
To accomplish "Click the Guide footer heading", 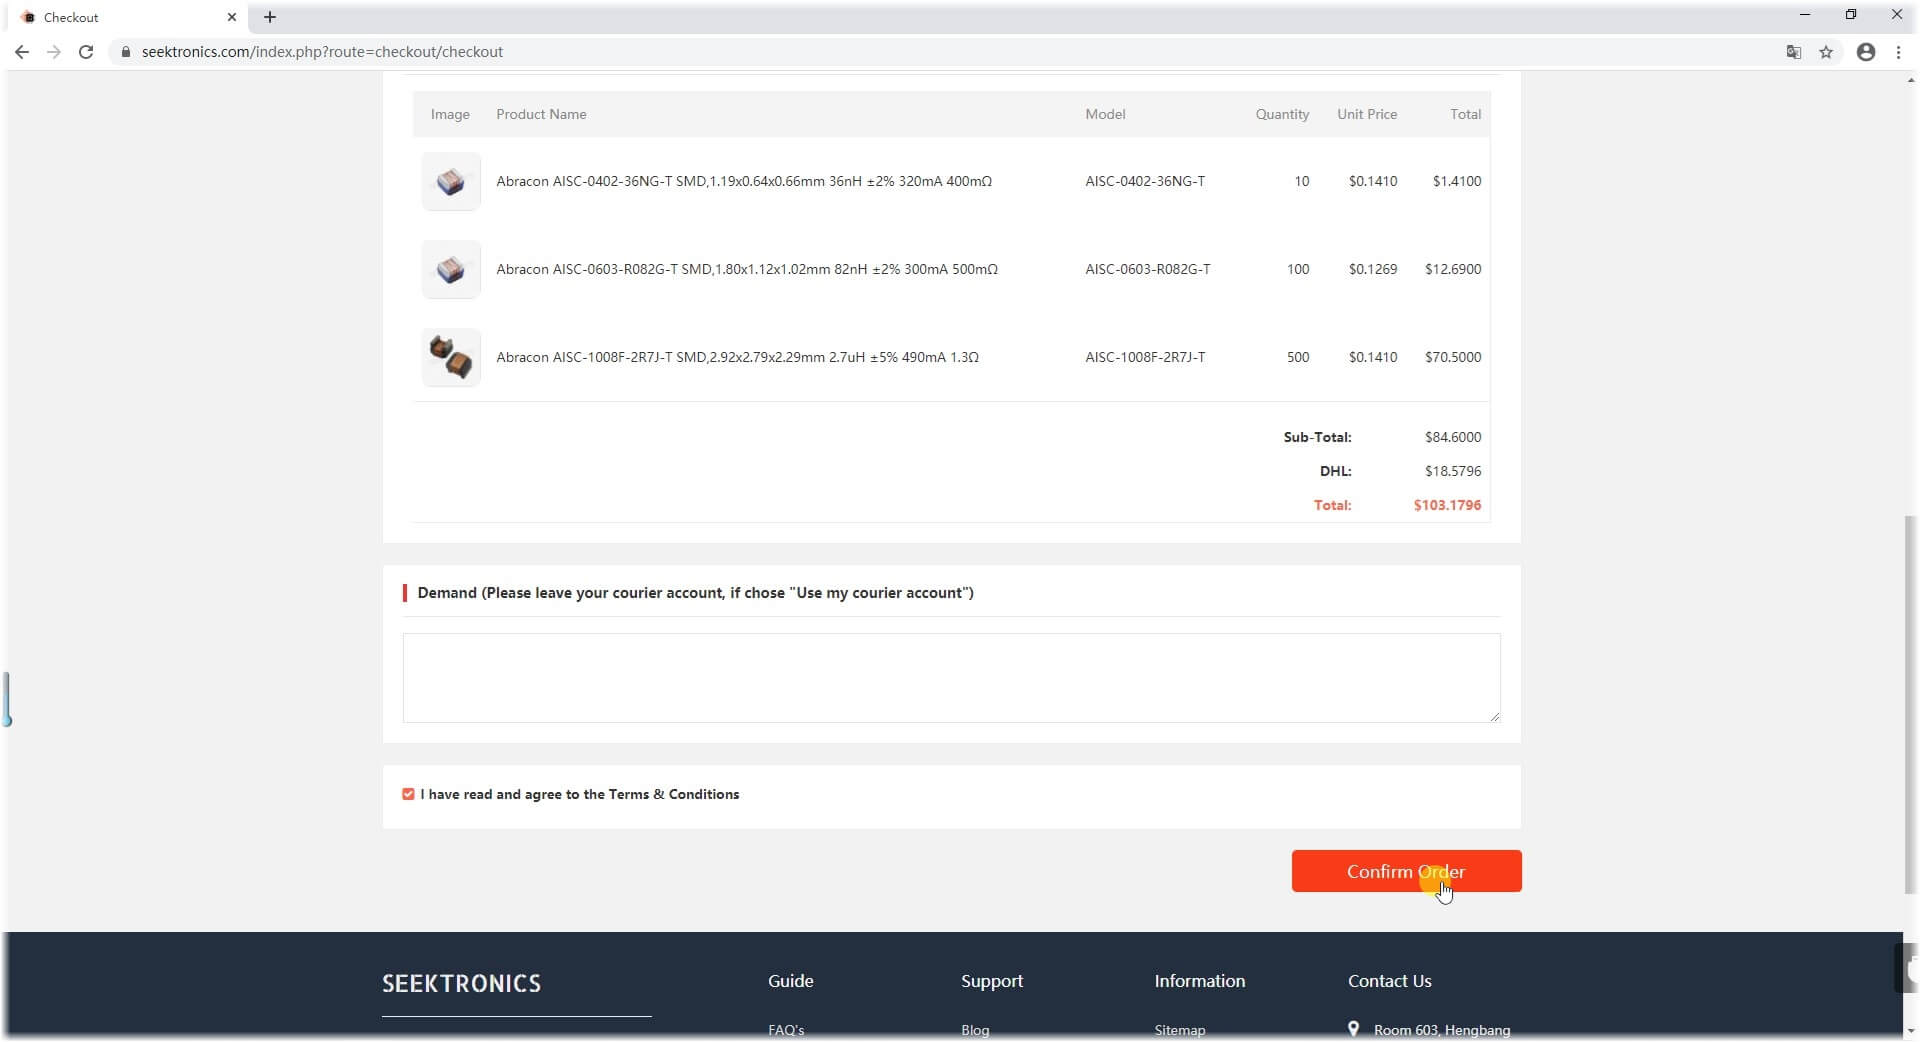I will coord(790,981).
